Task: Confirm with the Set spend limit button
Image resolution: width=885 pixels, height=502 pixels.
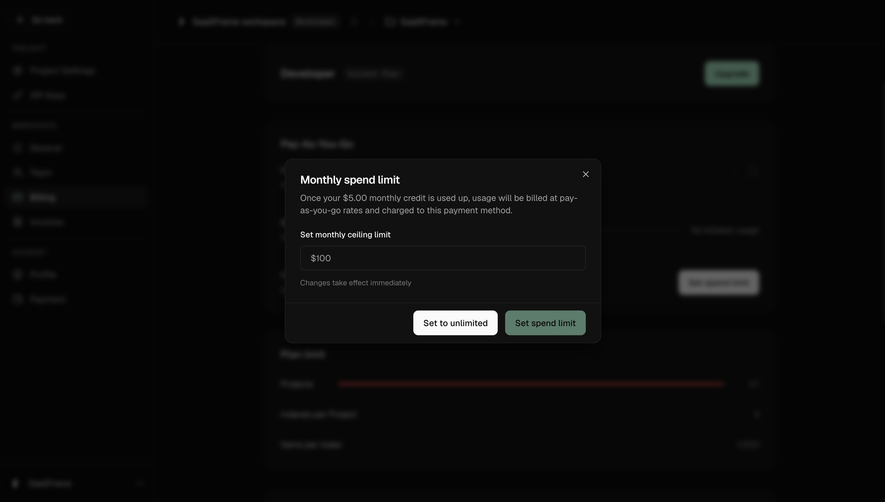Action: [x=545, y=323]
